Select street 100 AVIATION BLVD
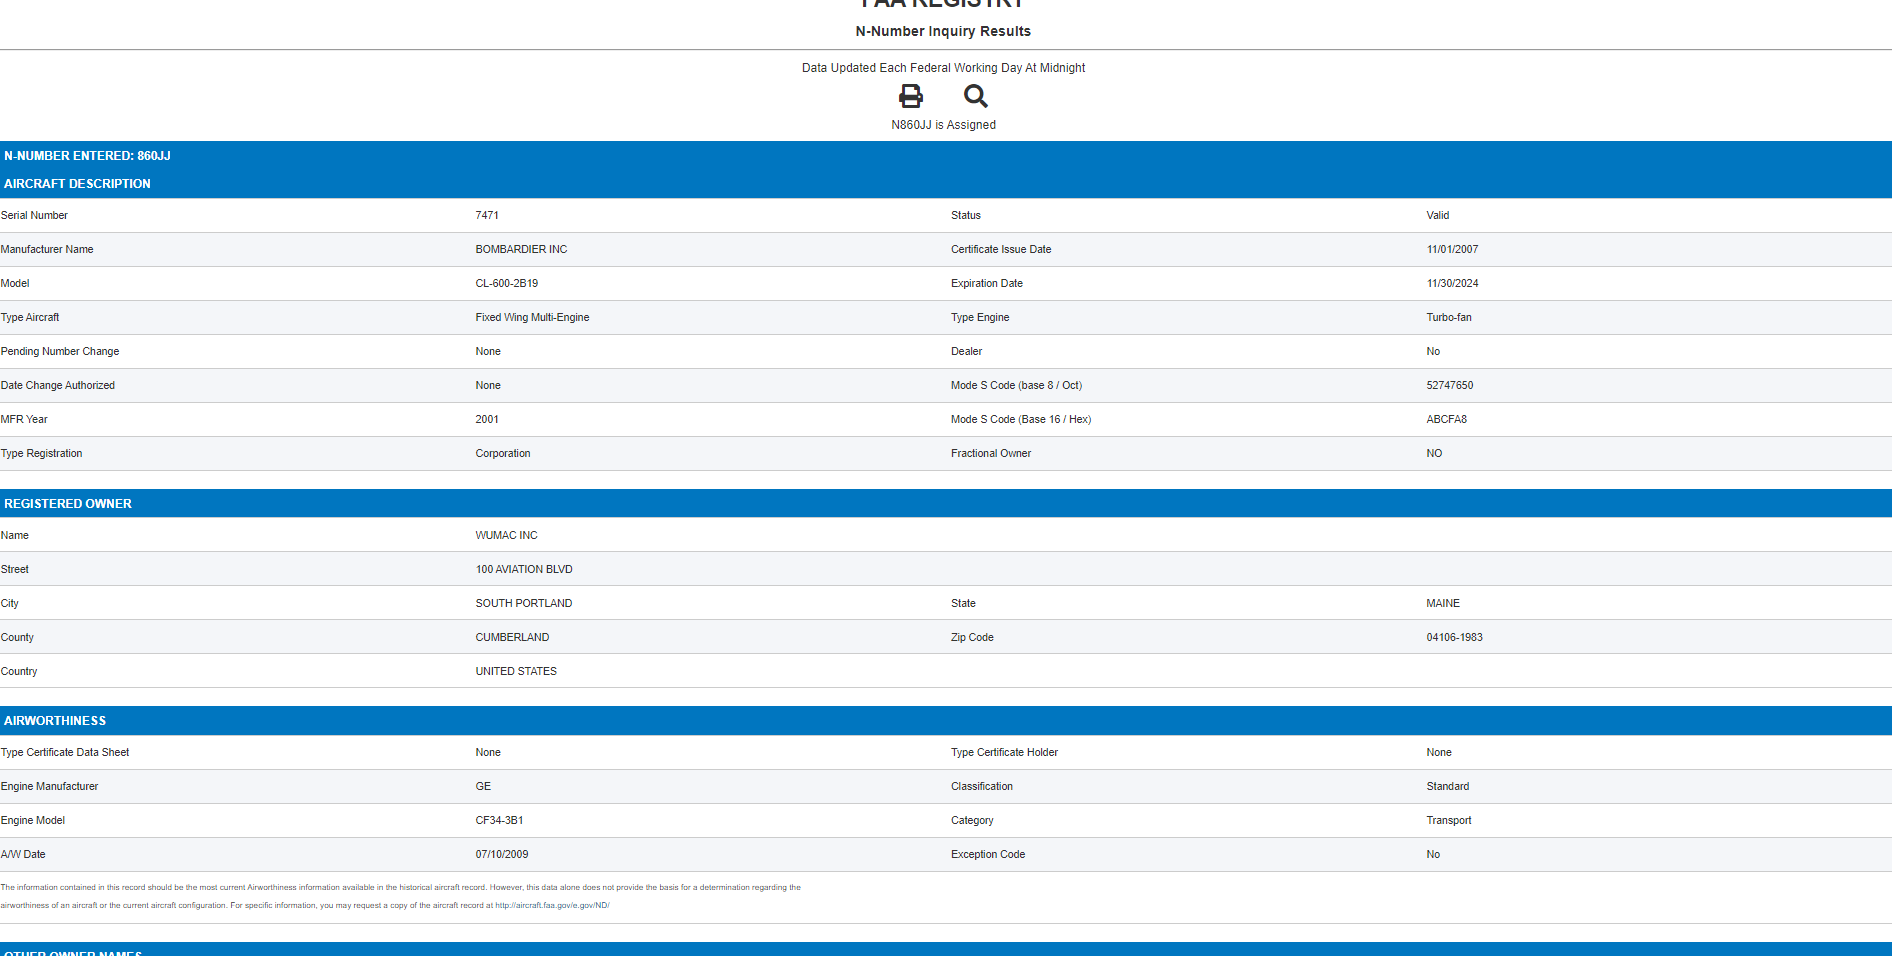Image resolution: width=1892 pixels, height=956 pixels. point(524,569)
